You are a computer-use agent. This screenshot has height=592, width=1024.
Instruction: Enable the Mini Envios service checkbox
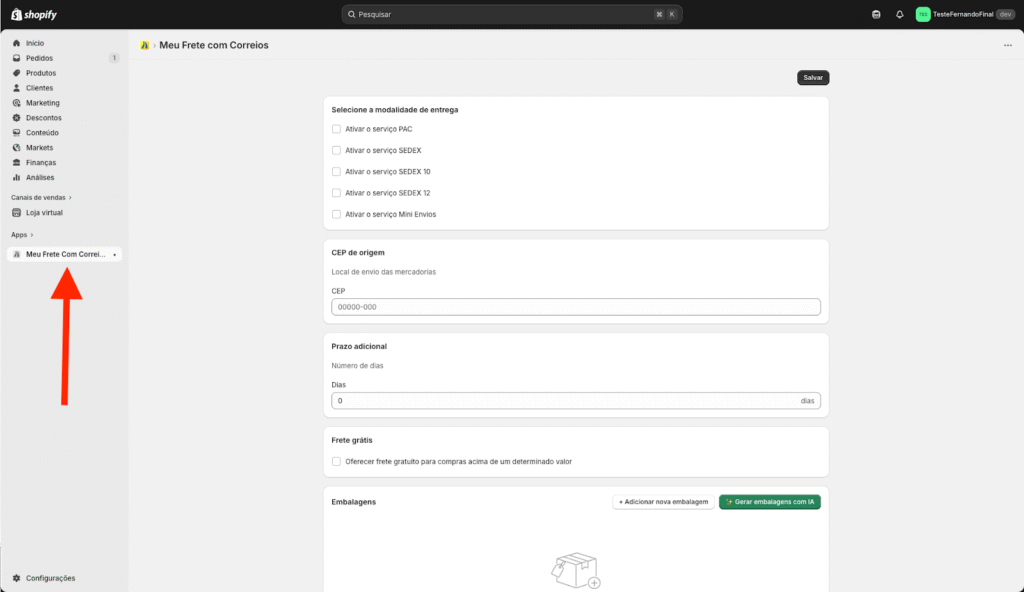(336, 214)
